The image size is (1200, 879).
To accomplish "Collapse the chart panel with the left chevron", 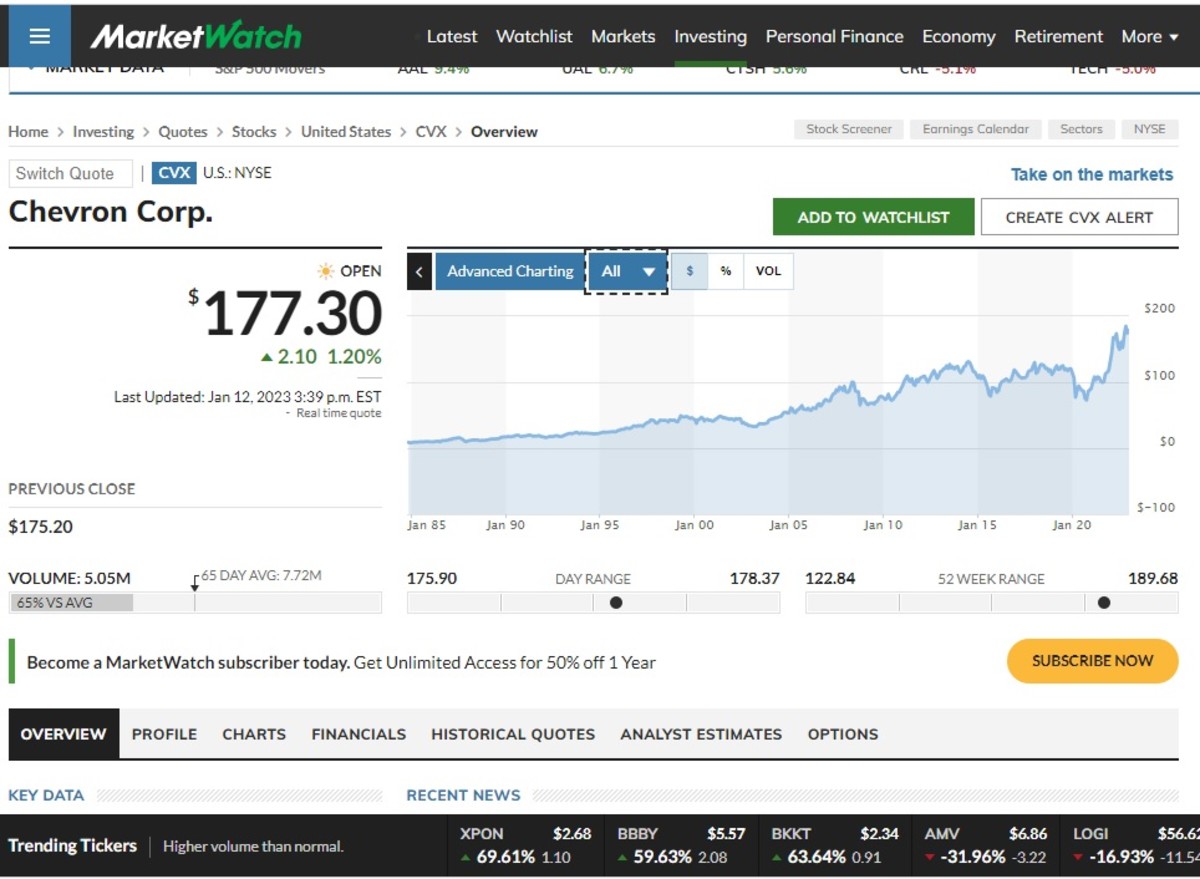I will (x=419, y=271).
